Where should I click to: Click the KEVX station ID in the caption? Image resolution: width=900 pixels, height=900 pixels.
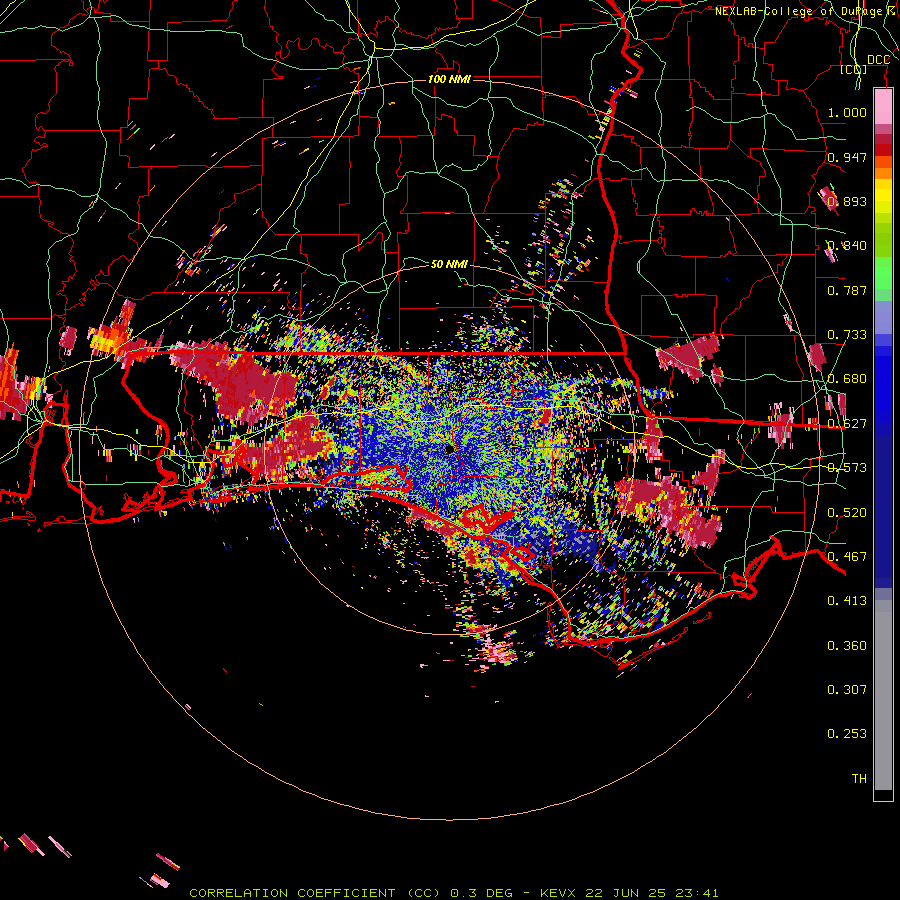click(x=560, y=893)
